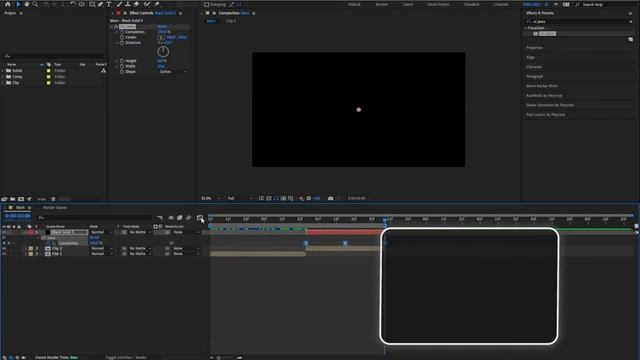Select the Hand tool
Viewport: 640px width, 360px height.
[x=27, y=4]
